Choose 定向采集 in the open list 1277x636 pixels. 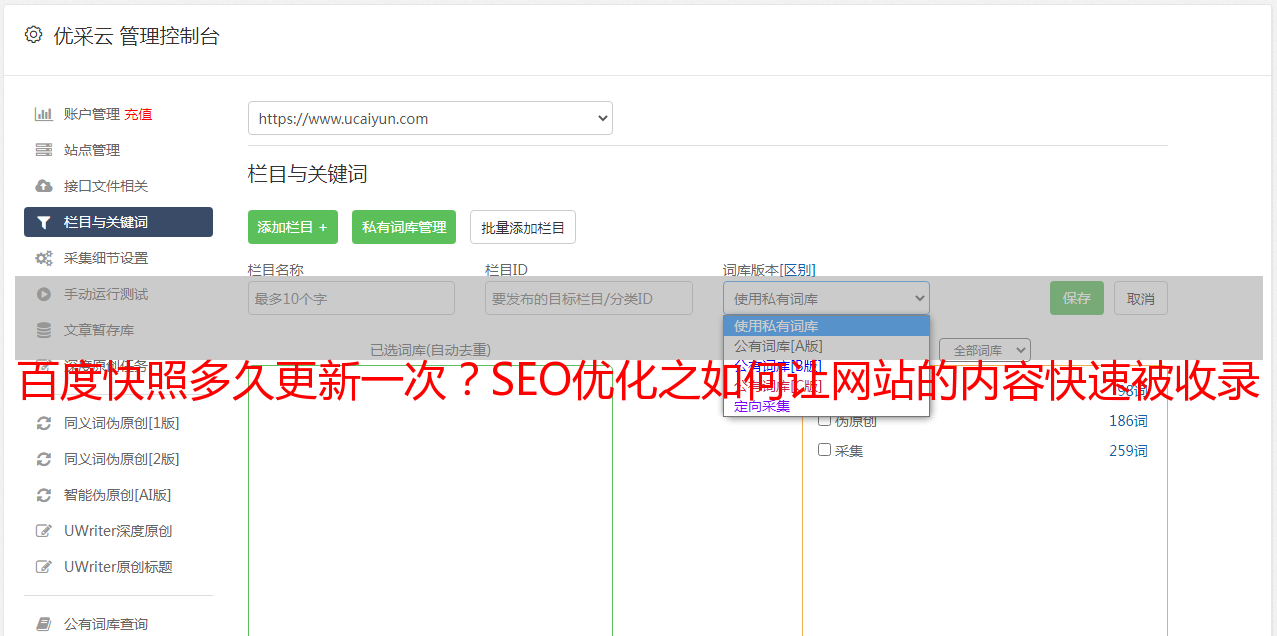click(826, 406)
